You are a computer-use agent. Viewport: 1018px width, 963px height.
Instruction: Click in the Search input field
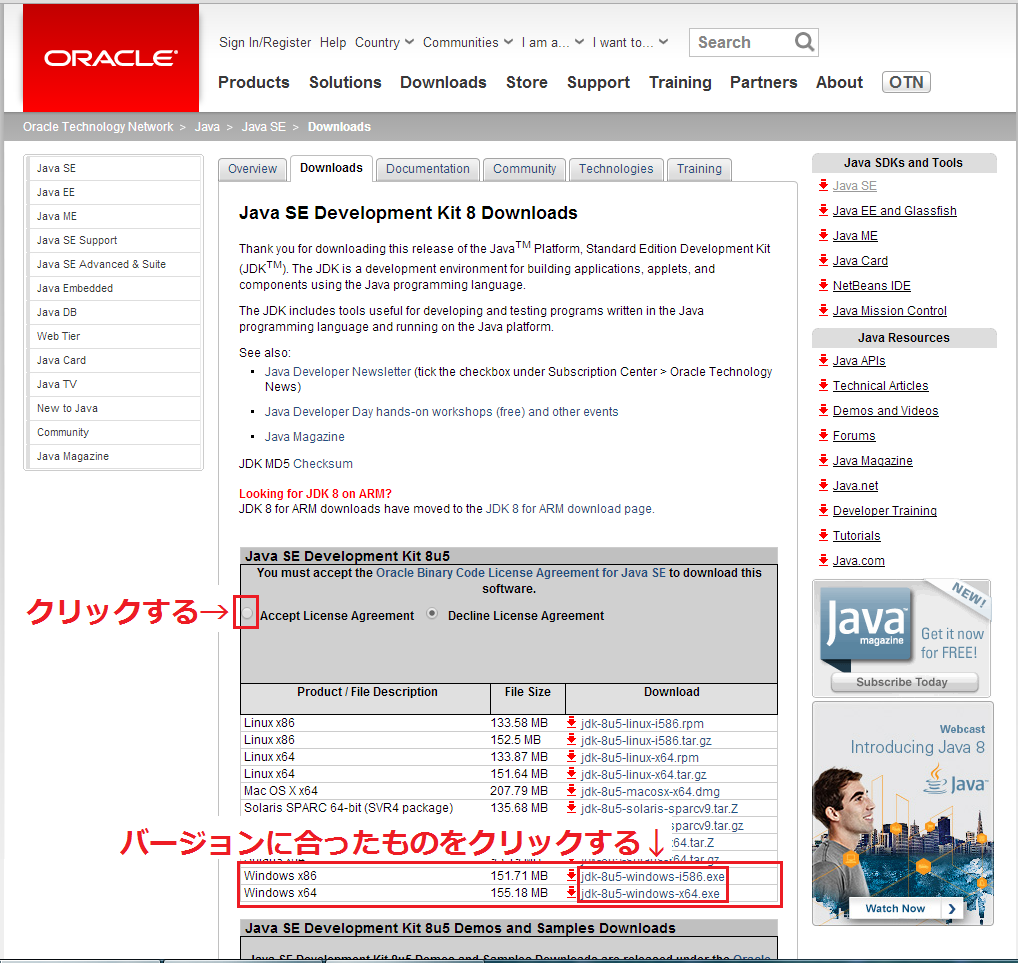click(743, 42)
